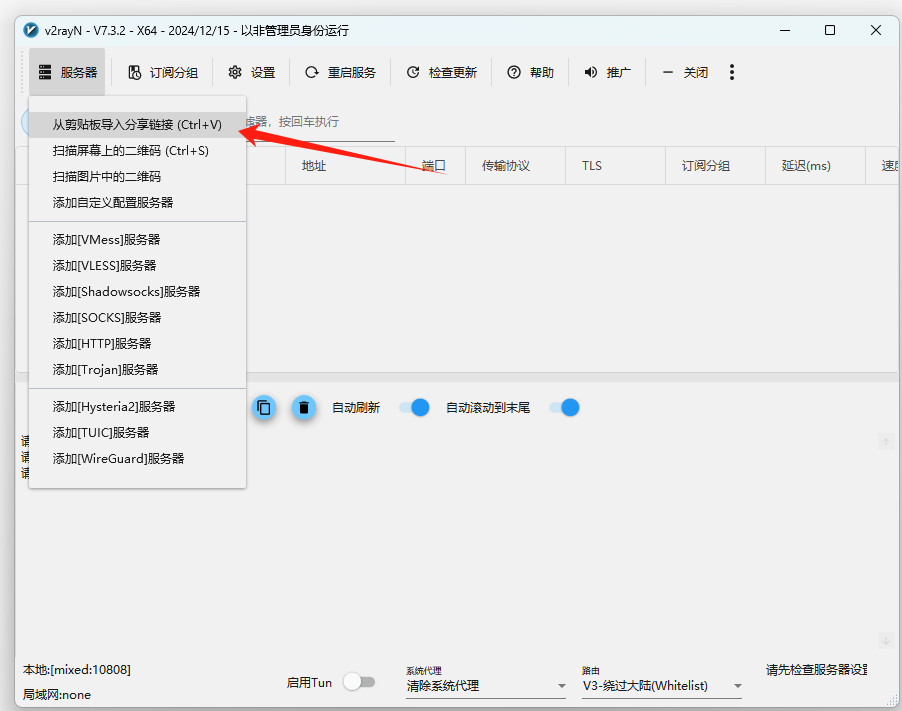Image resolution: width=902 pixels, height=711 pixels.
Task: Click the 重启服务 restart service icon
Action: click(312, 73)
